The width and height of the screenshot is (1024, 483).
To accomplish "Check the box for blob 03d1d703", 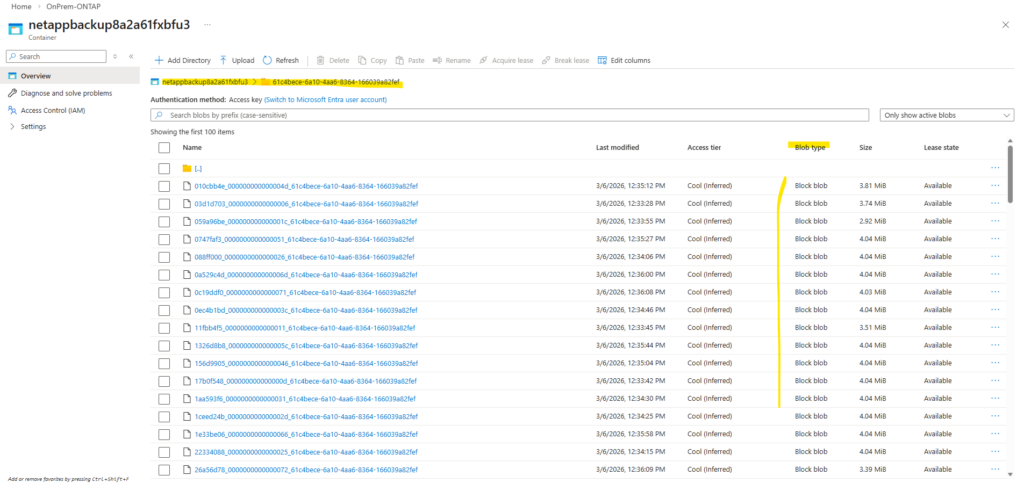I will point(164,204).
